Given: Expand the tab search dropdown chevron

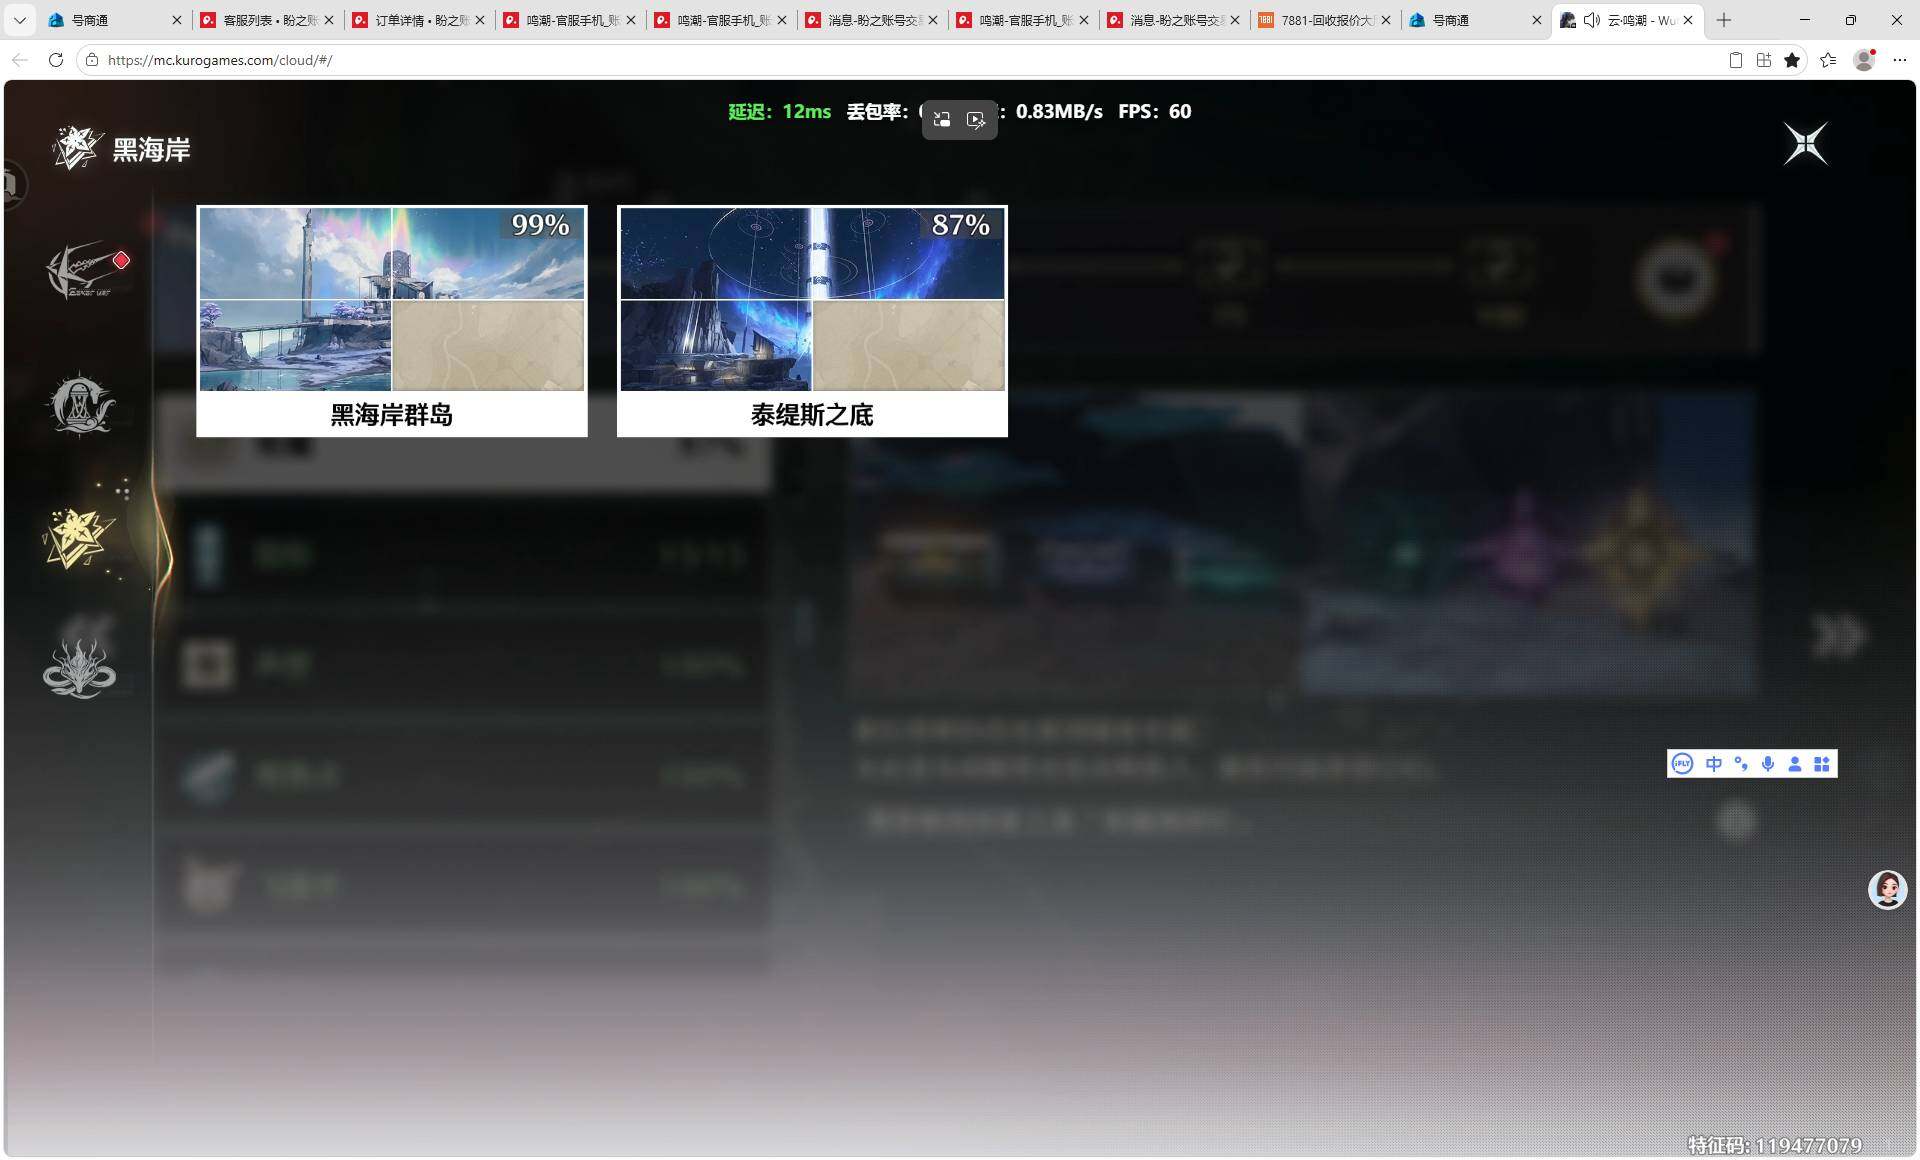Looking at the screenshot, I should [x=20, y=20].
